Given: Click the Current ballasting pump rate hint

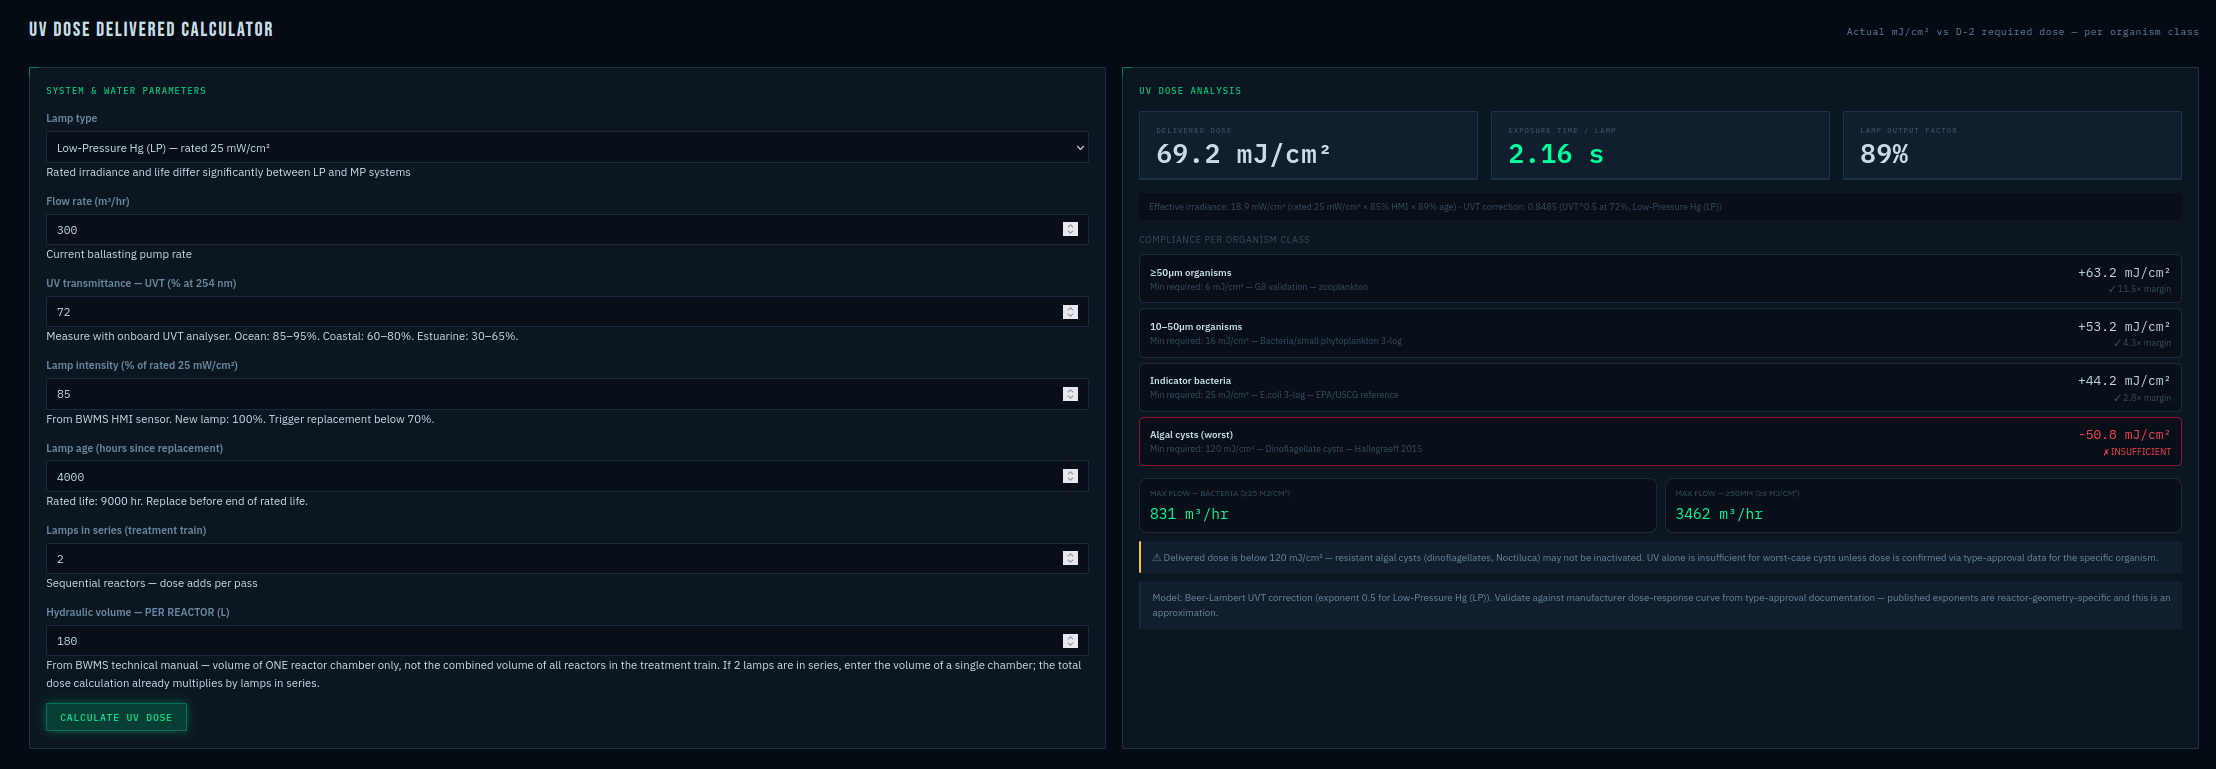Looking at the screenshot, I should click(119, 254).
